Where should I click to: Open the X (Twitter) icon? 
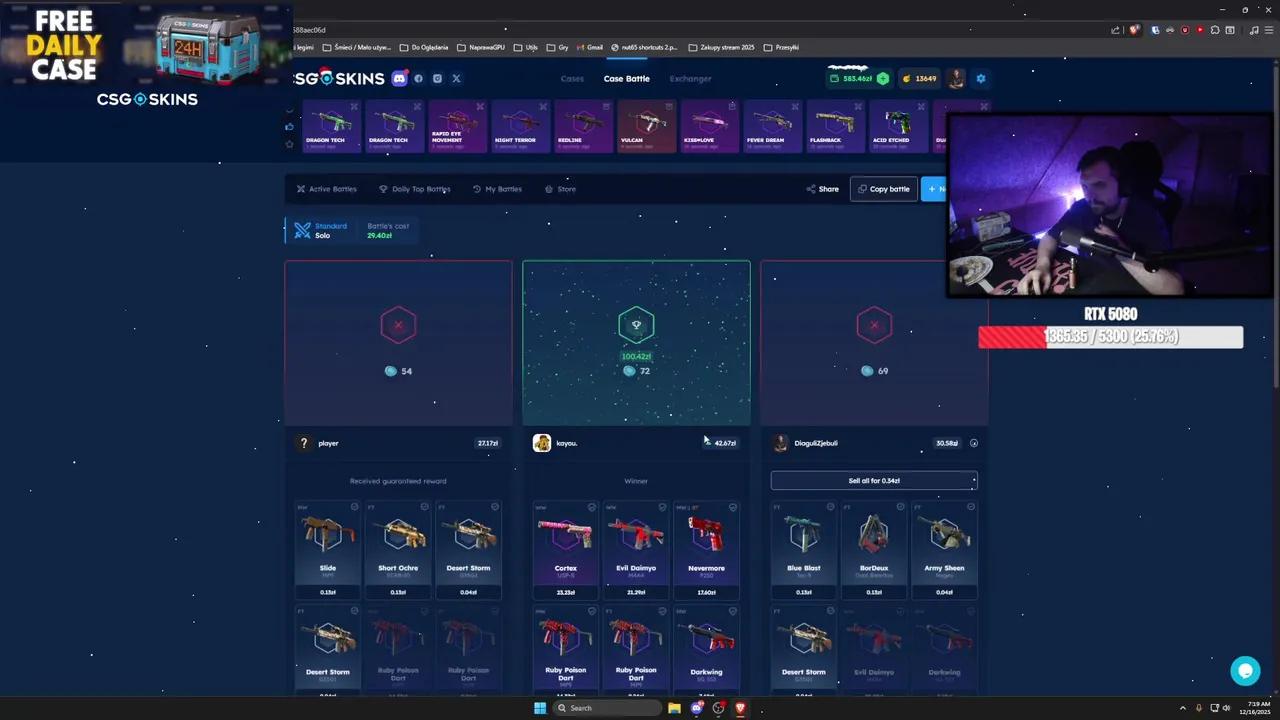coord(456,78)
